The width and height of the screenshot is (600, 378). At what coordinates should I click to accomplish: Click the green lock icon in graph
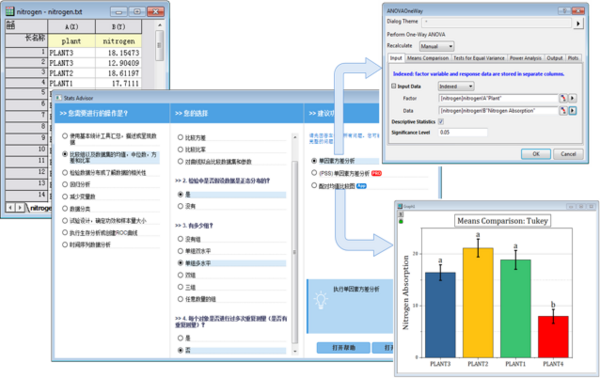(401, 222)
